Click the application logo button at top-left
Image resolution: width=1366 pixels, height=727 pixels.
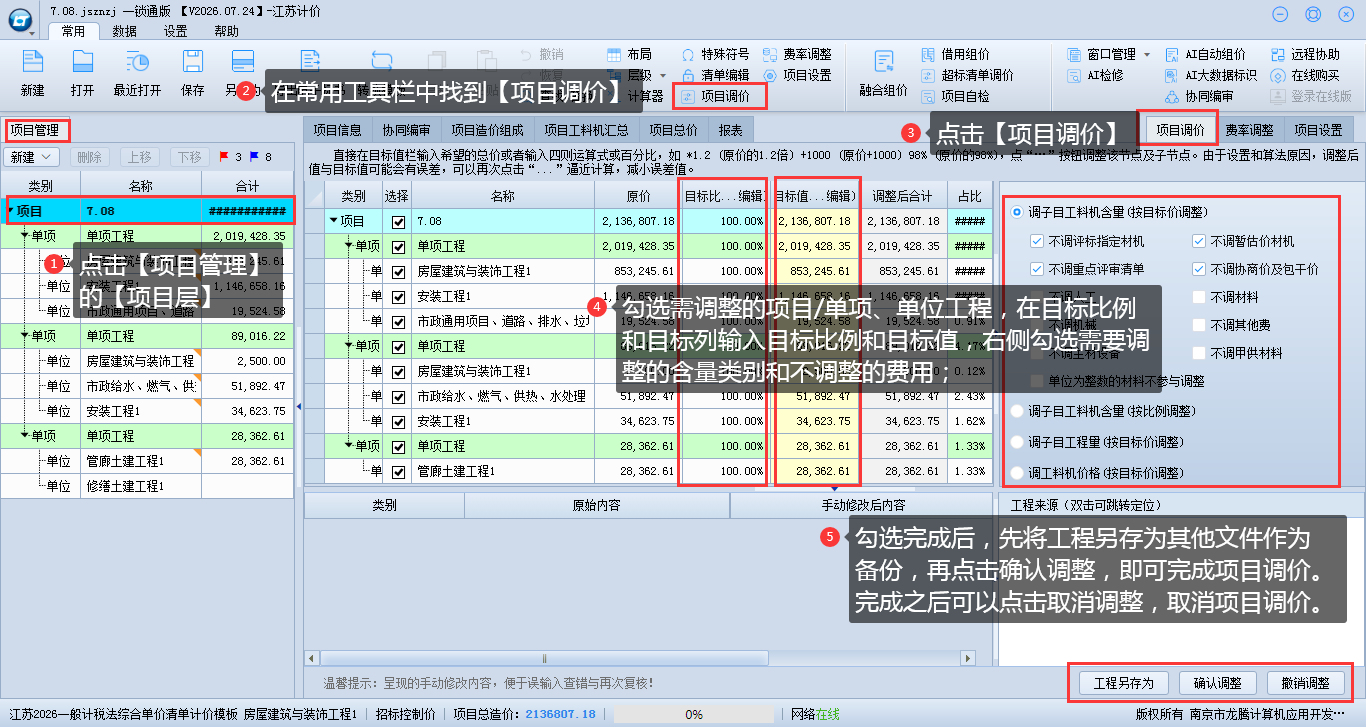(x=20, y=21)
